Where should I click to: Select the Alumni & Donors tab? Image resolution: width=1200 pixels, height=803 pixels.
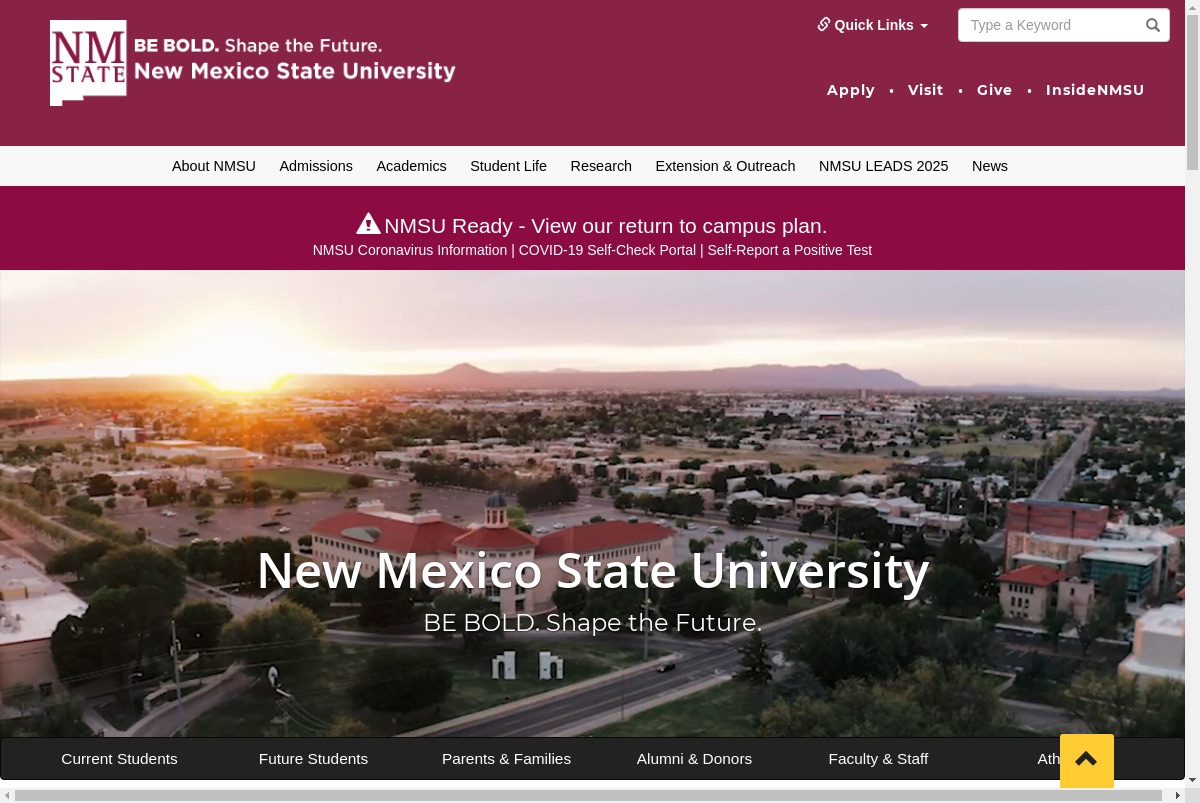click(x=694, y=759)
